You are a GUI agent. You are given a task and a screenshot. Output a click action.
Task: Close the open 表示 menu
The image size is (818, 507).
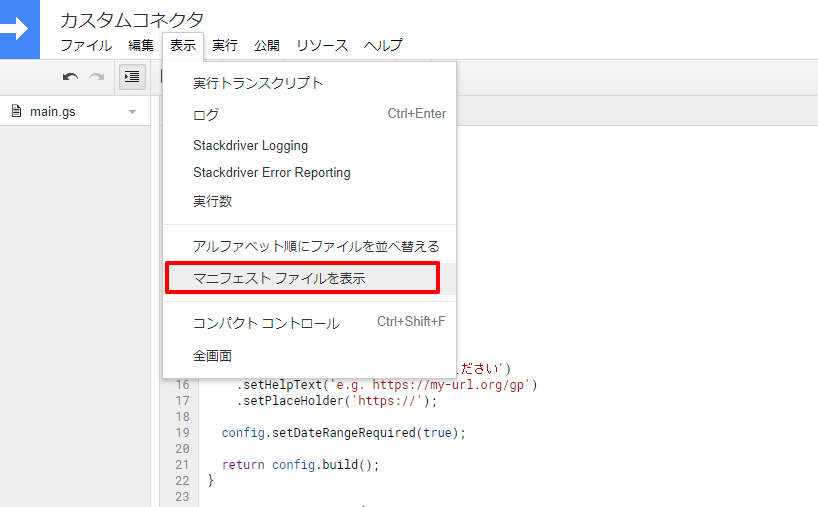183,45
